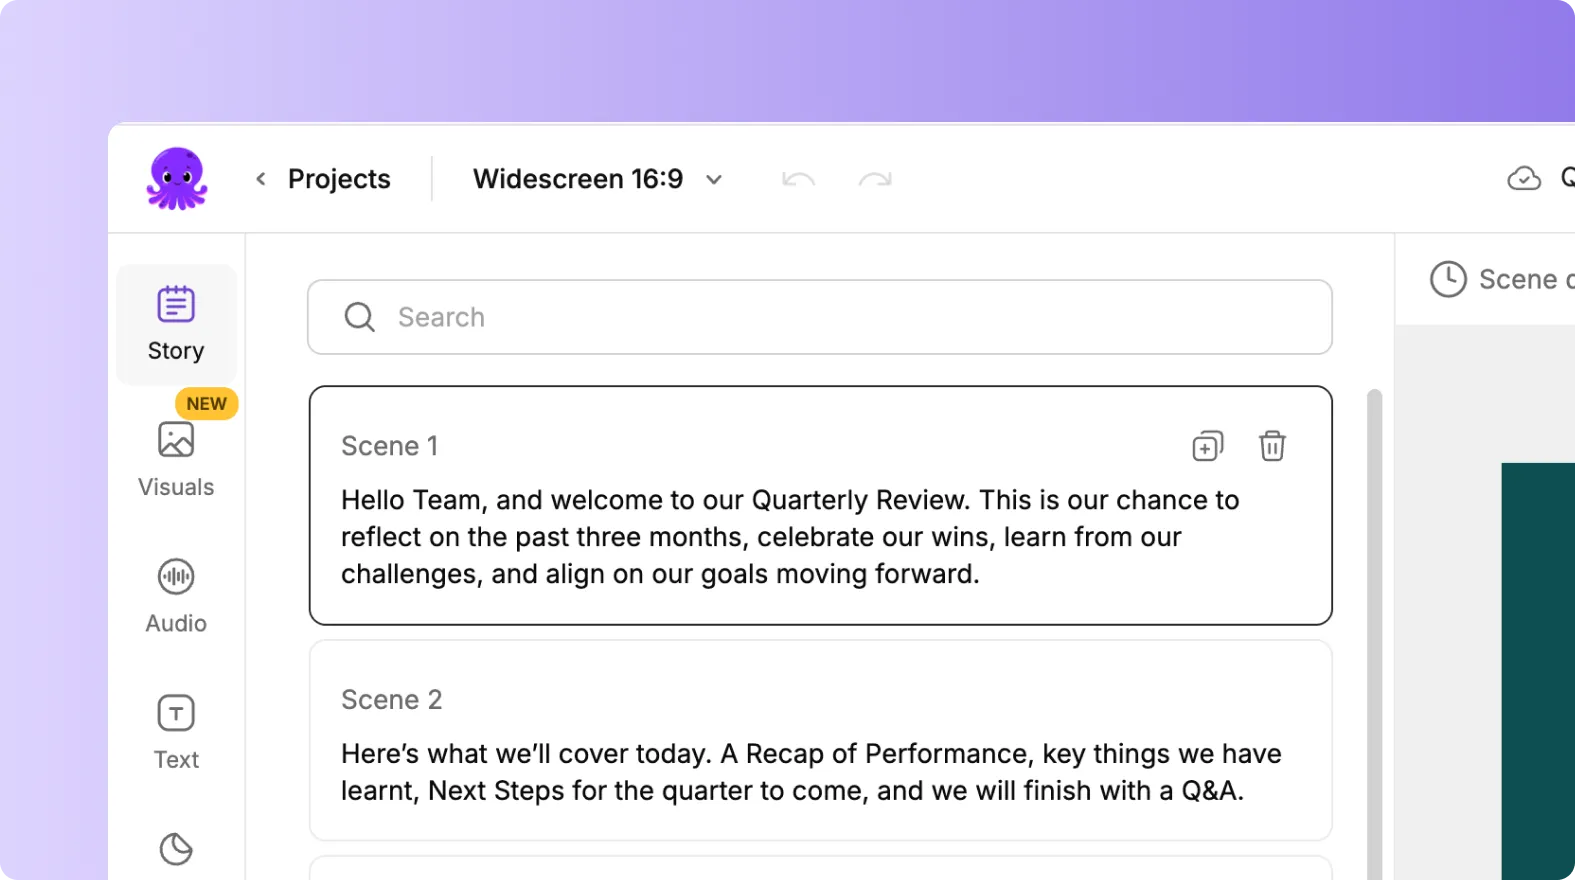The image size is (1575, 880).
Task: Click the undo arrow in the toolbar
Action: [797, 178]
